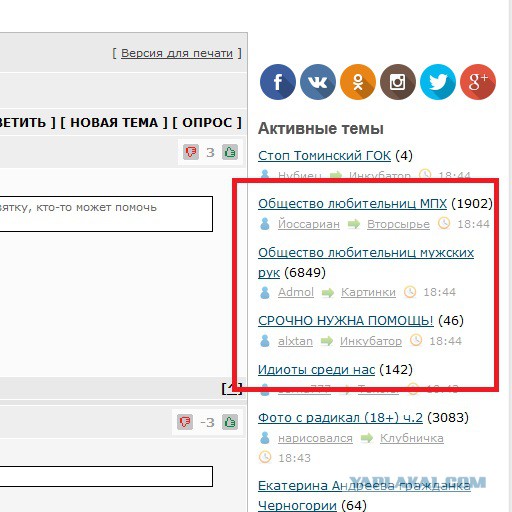Click ОПРОС button
512x512 pixels.
(x=207, y=123)
